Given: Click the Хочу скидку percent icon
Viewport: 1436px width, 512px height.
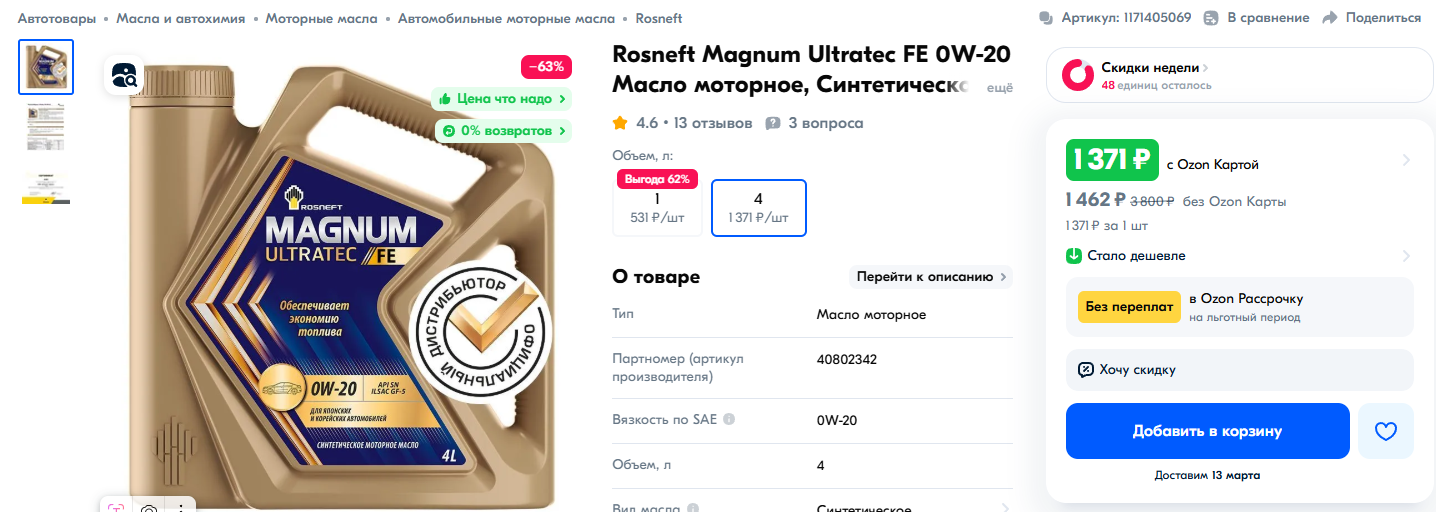Looking at the screenshot, I should click(x=1086, y=370).
